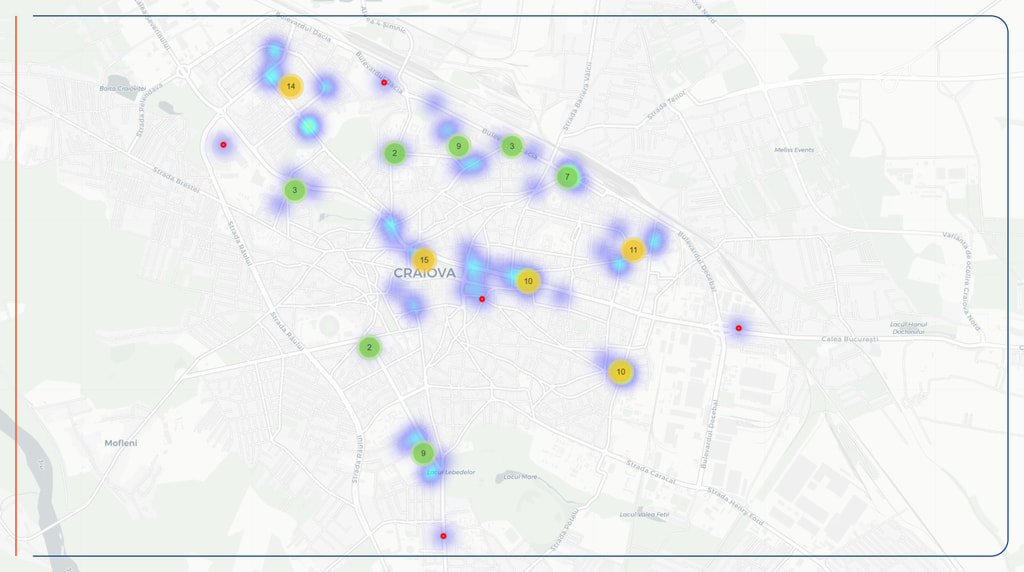Click the Calea Bucuresti road label

coord(850,339)
